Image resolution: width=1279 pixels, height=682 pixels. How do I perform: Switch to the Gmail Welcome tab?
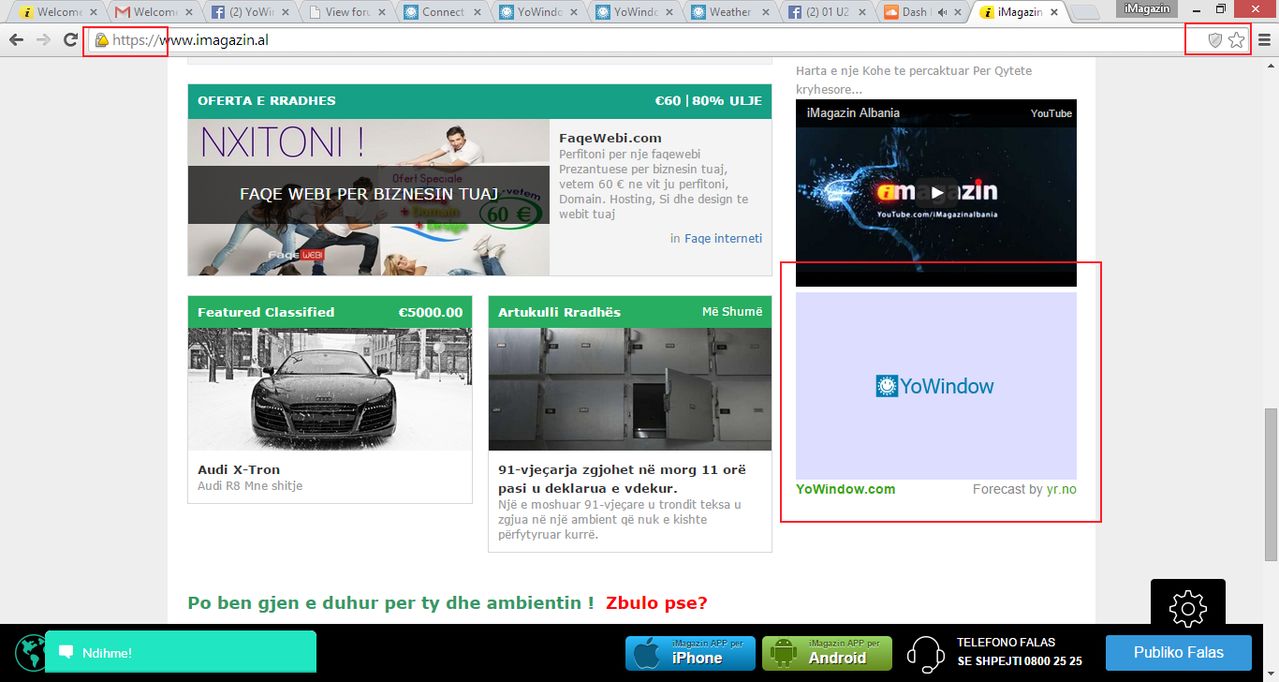tap(145, 12)
